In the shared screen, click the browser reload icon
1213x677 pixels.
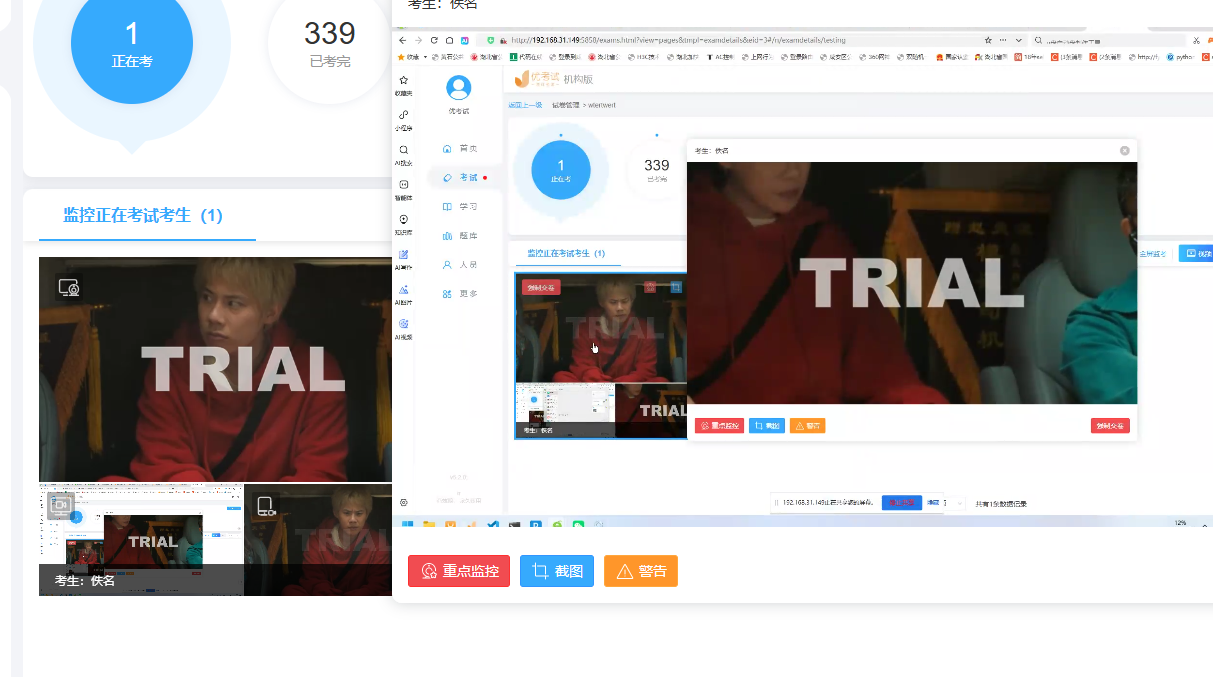[434, 40]
